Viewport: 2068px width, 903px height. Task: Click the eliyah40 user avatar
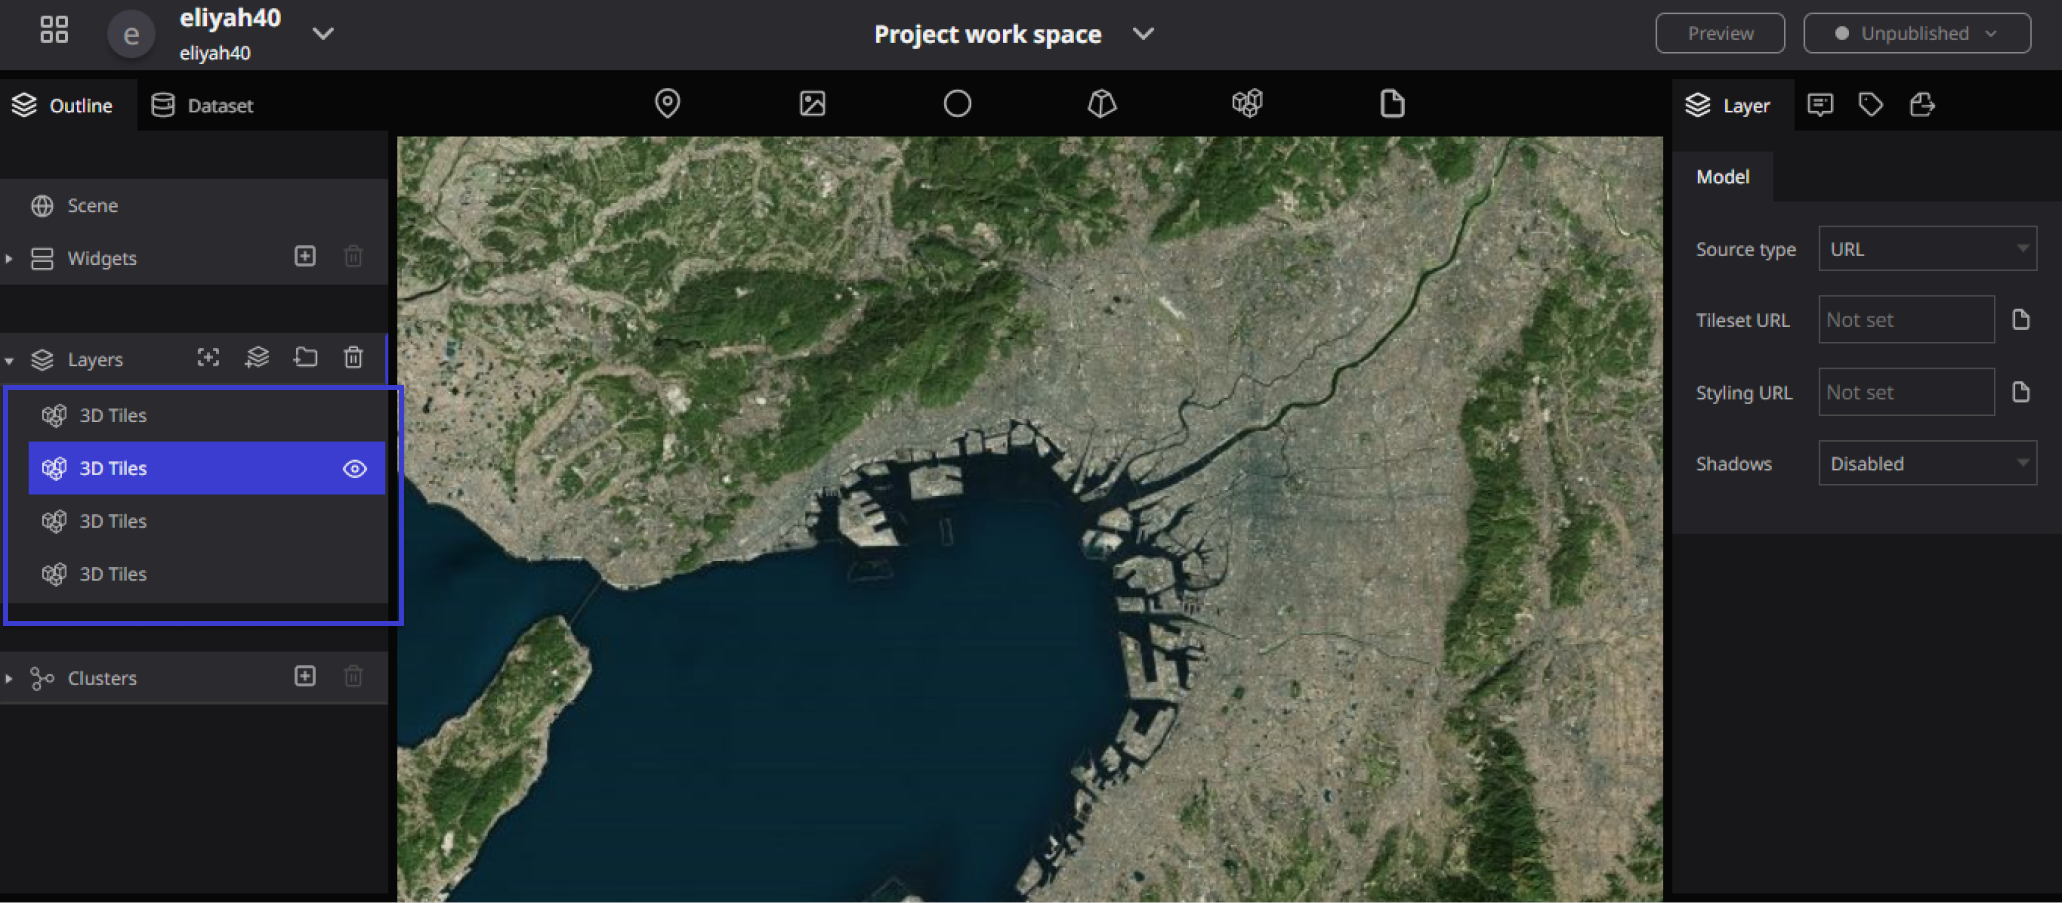tap(130, 34)
